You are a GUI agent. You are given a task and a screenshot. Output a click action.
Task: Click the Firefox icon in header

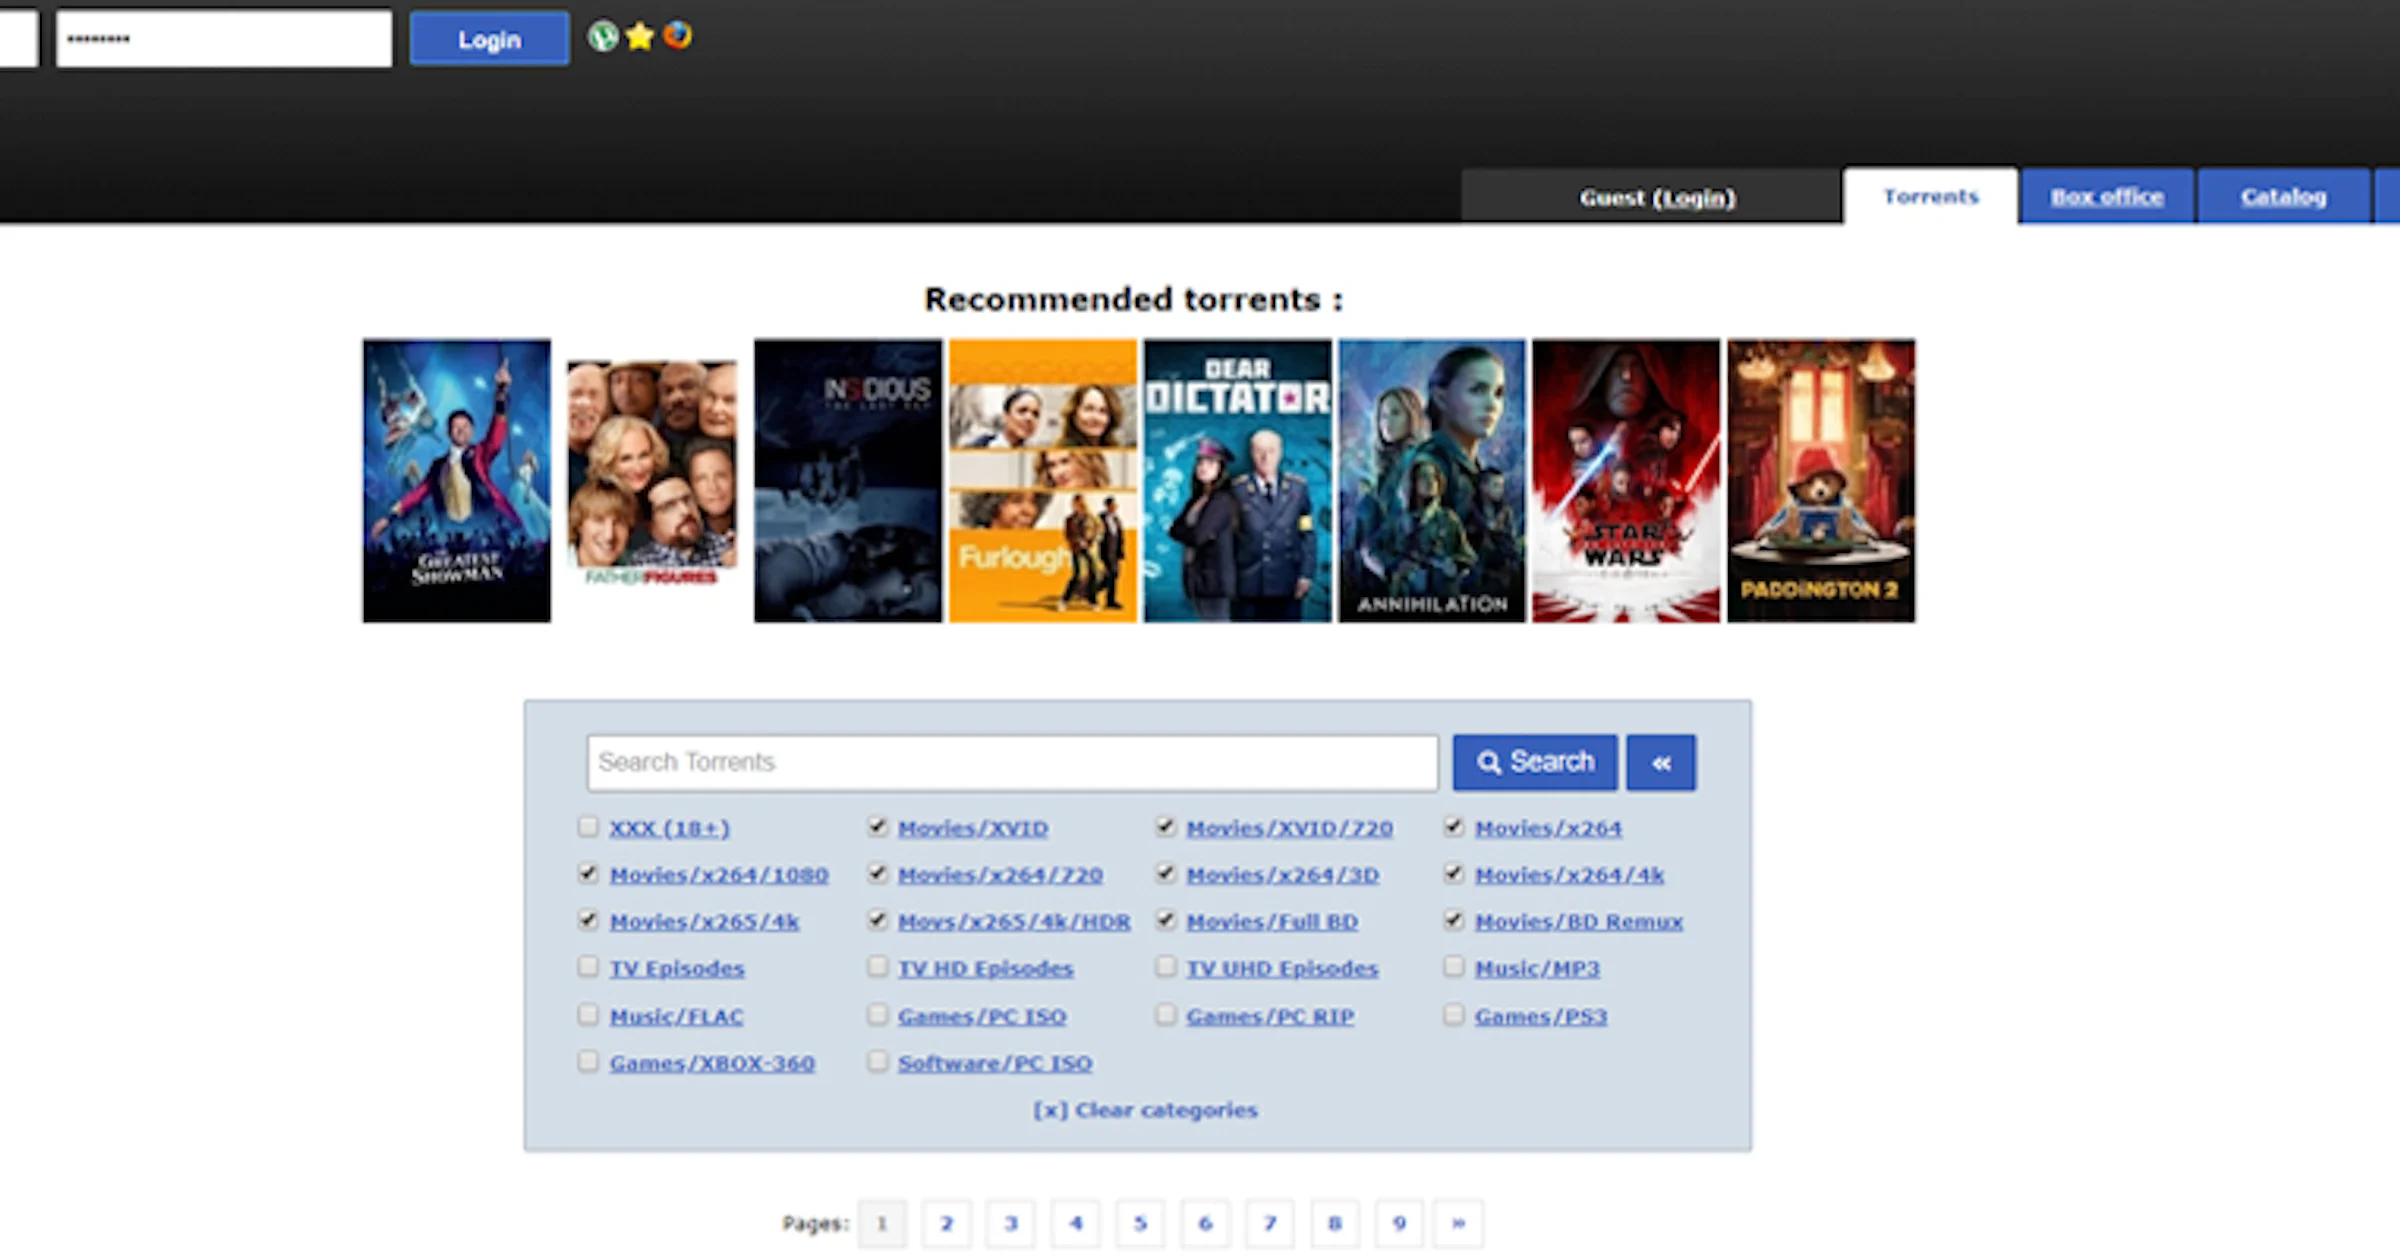coord(678,36)
